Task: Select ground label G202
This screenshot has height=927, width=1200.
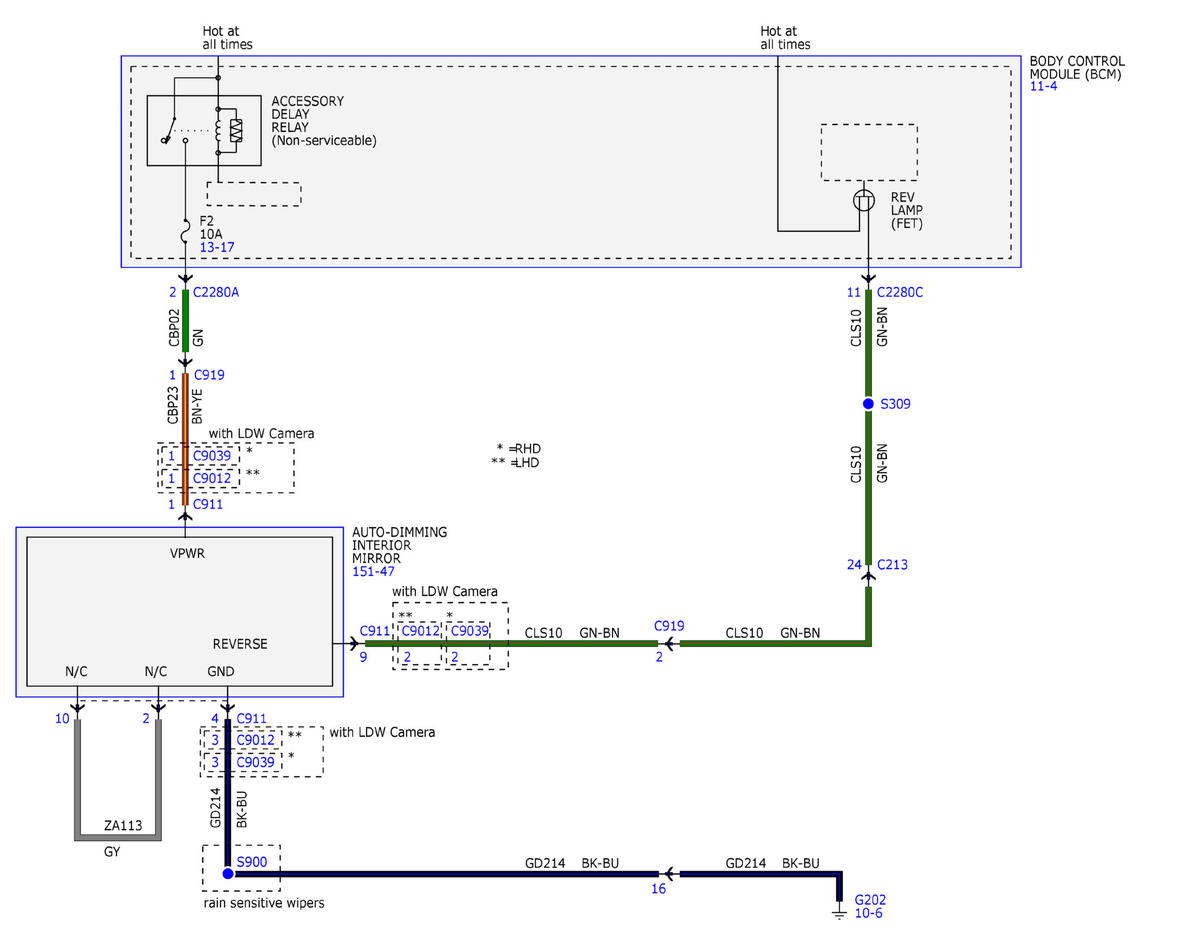Action: click(x=869, y=899)
